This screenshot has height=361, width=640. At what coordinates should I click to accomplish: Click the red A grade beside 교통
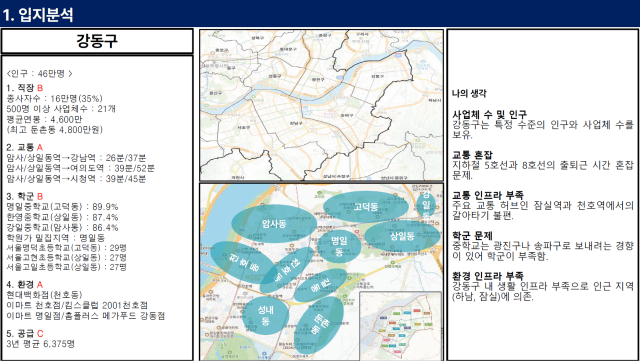tap(40, 147)
